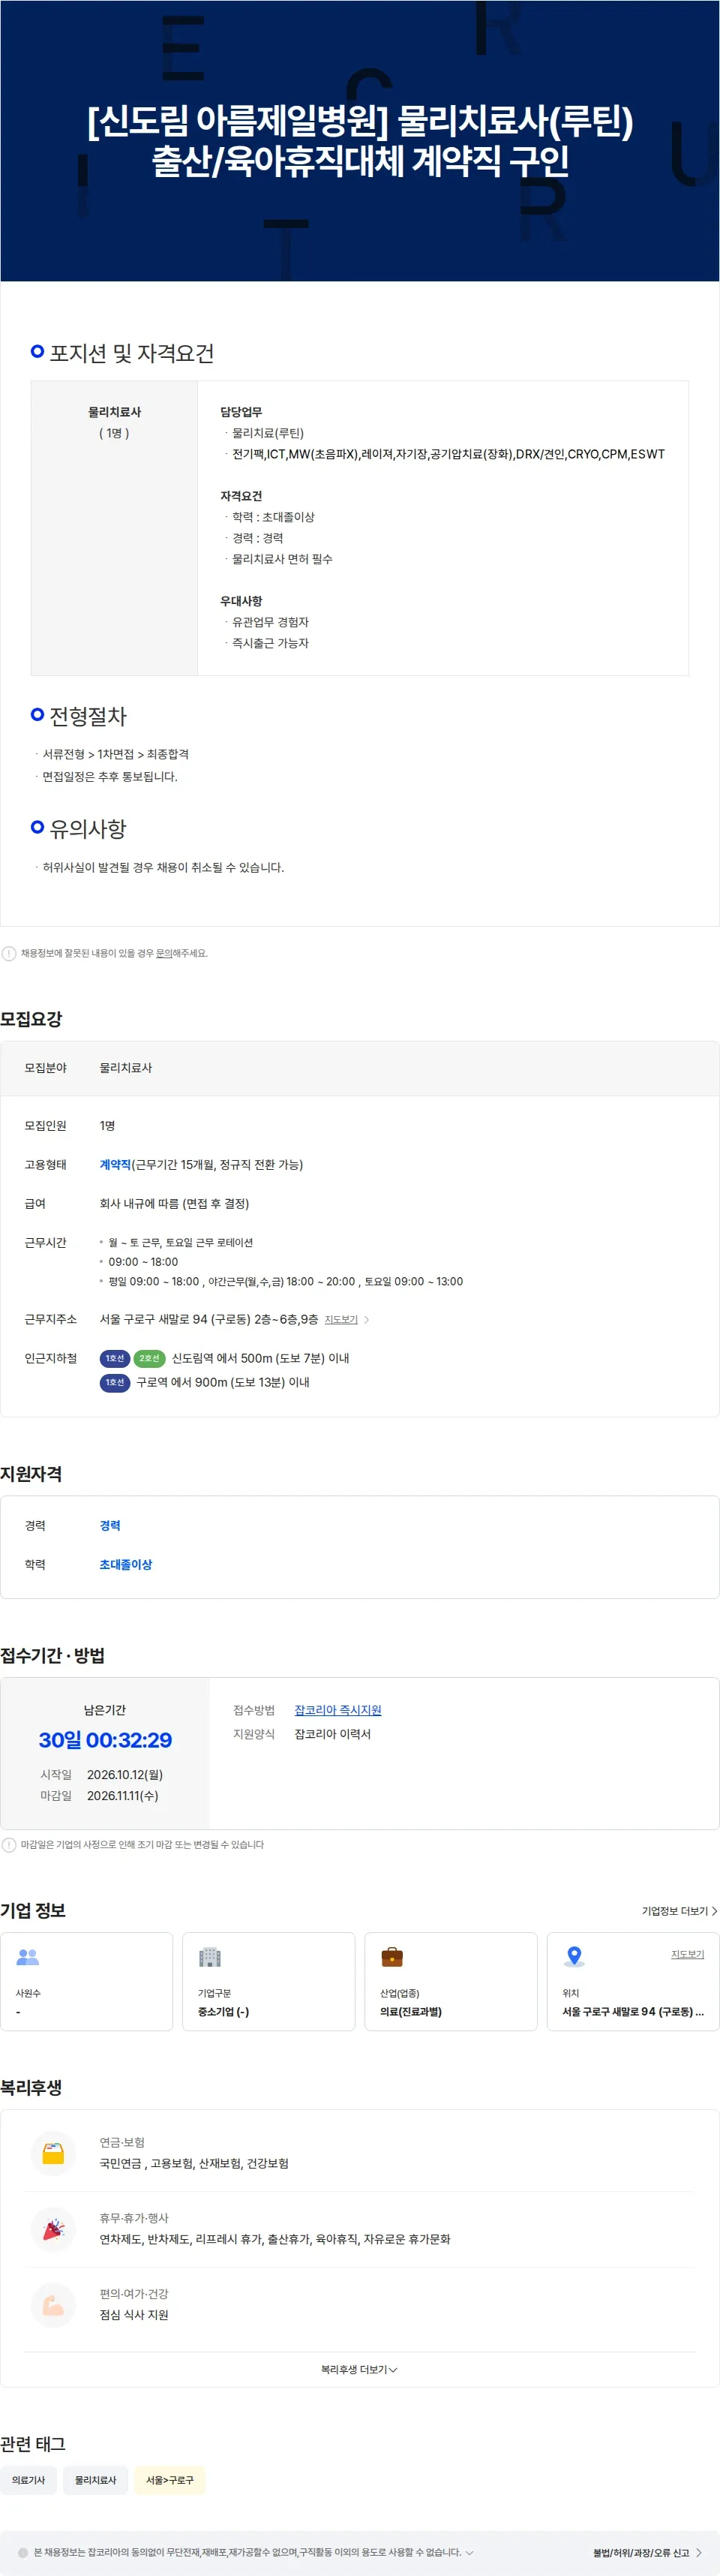720x2576 pixels.
Task: Click the job posting title banner
Action: point(360,140)
